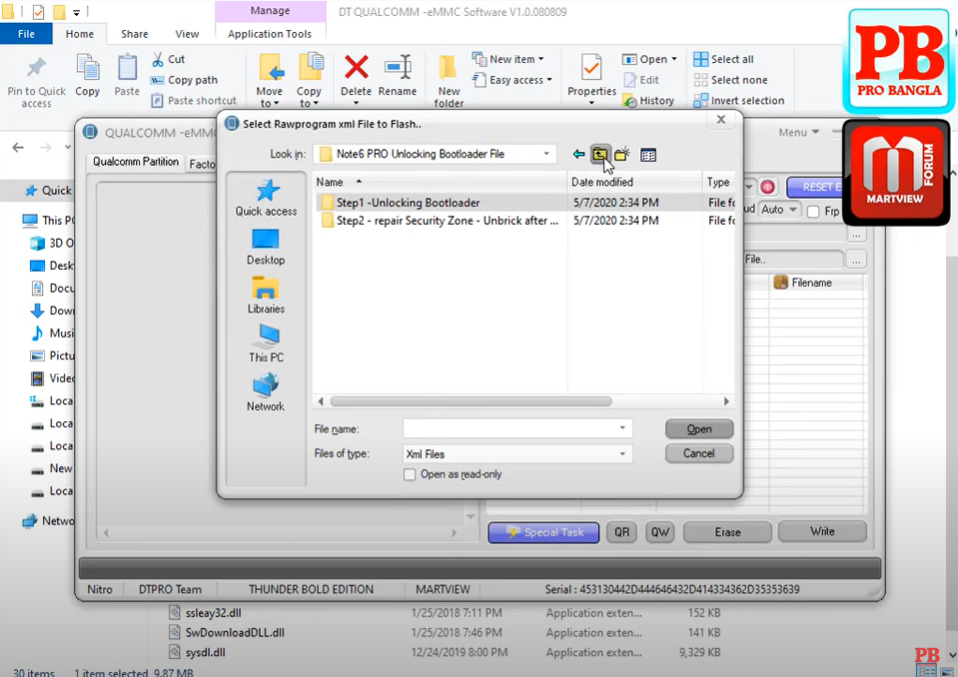Switch to the Share ribbon tab
The image size is (958, 677).
134,34
